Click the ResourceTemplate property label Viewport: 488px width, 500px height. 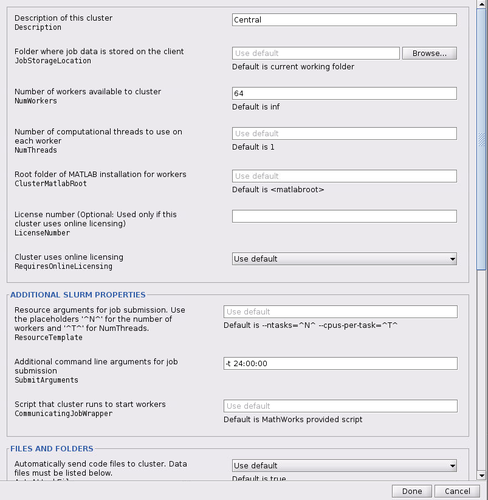(48, 338)
